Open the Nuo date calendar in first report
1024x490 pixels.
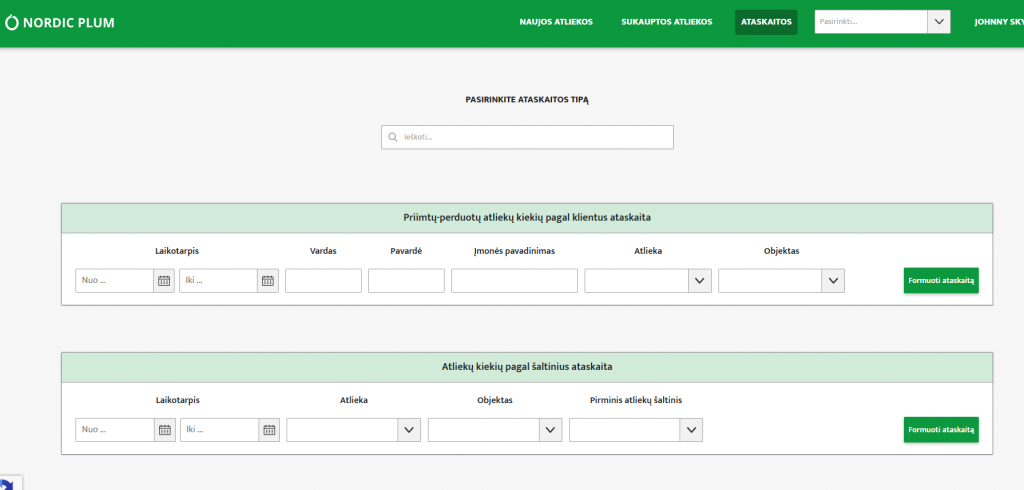[164, 281]
